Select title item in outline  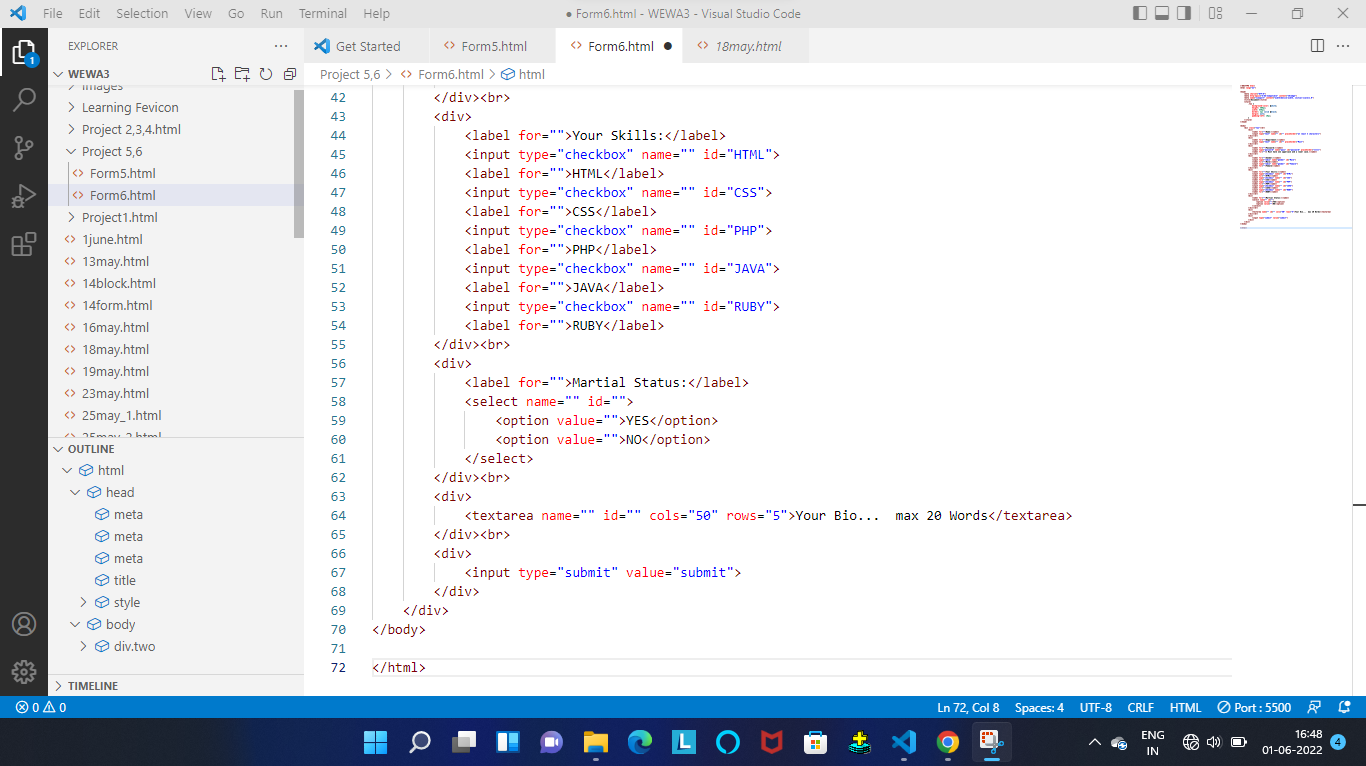(x=124, y=580)
